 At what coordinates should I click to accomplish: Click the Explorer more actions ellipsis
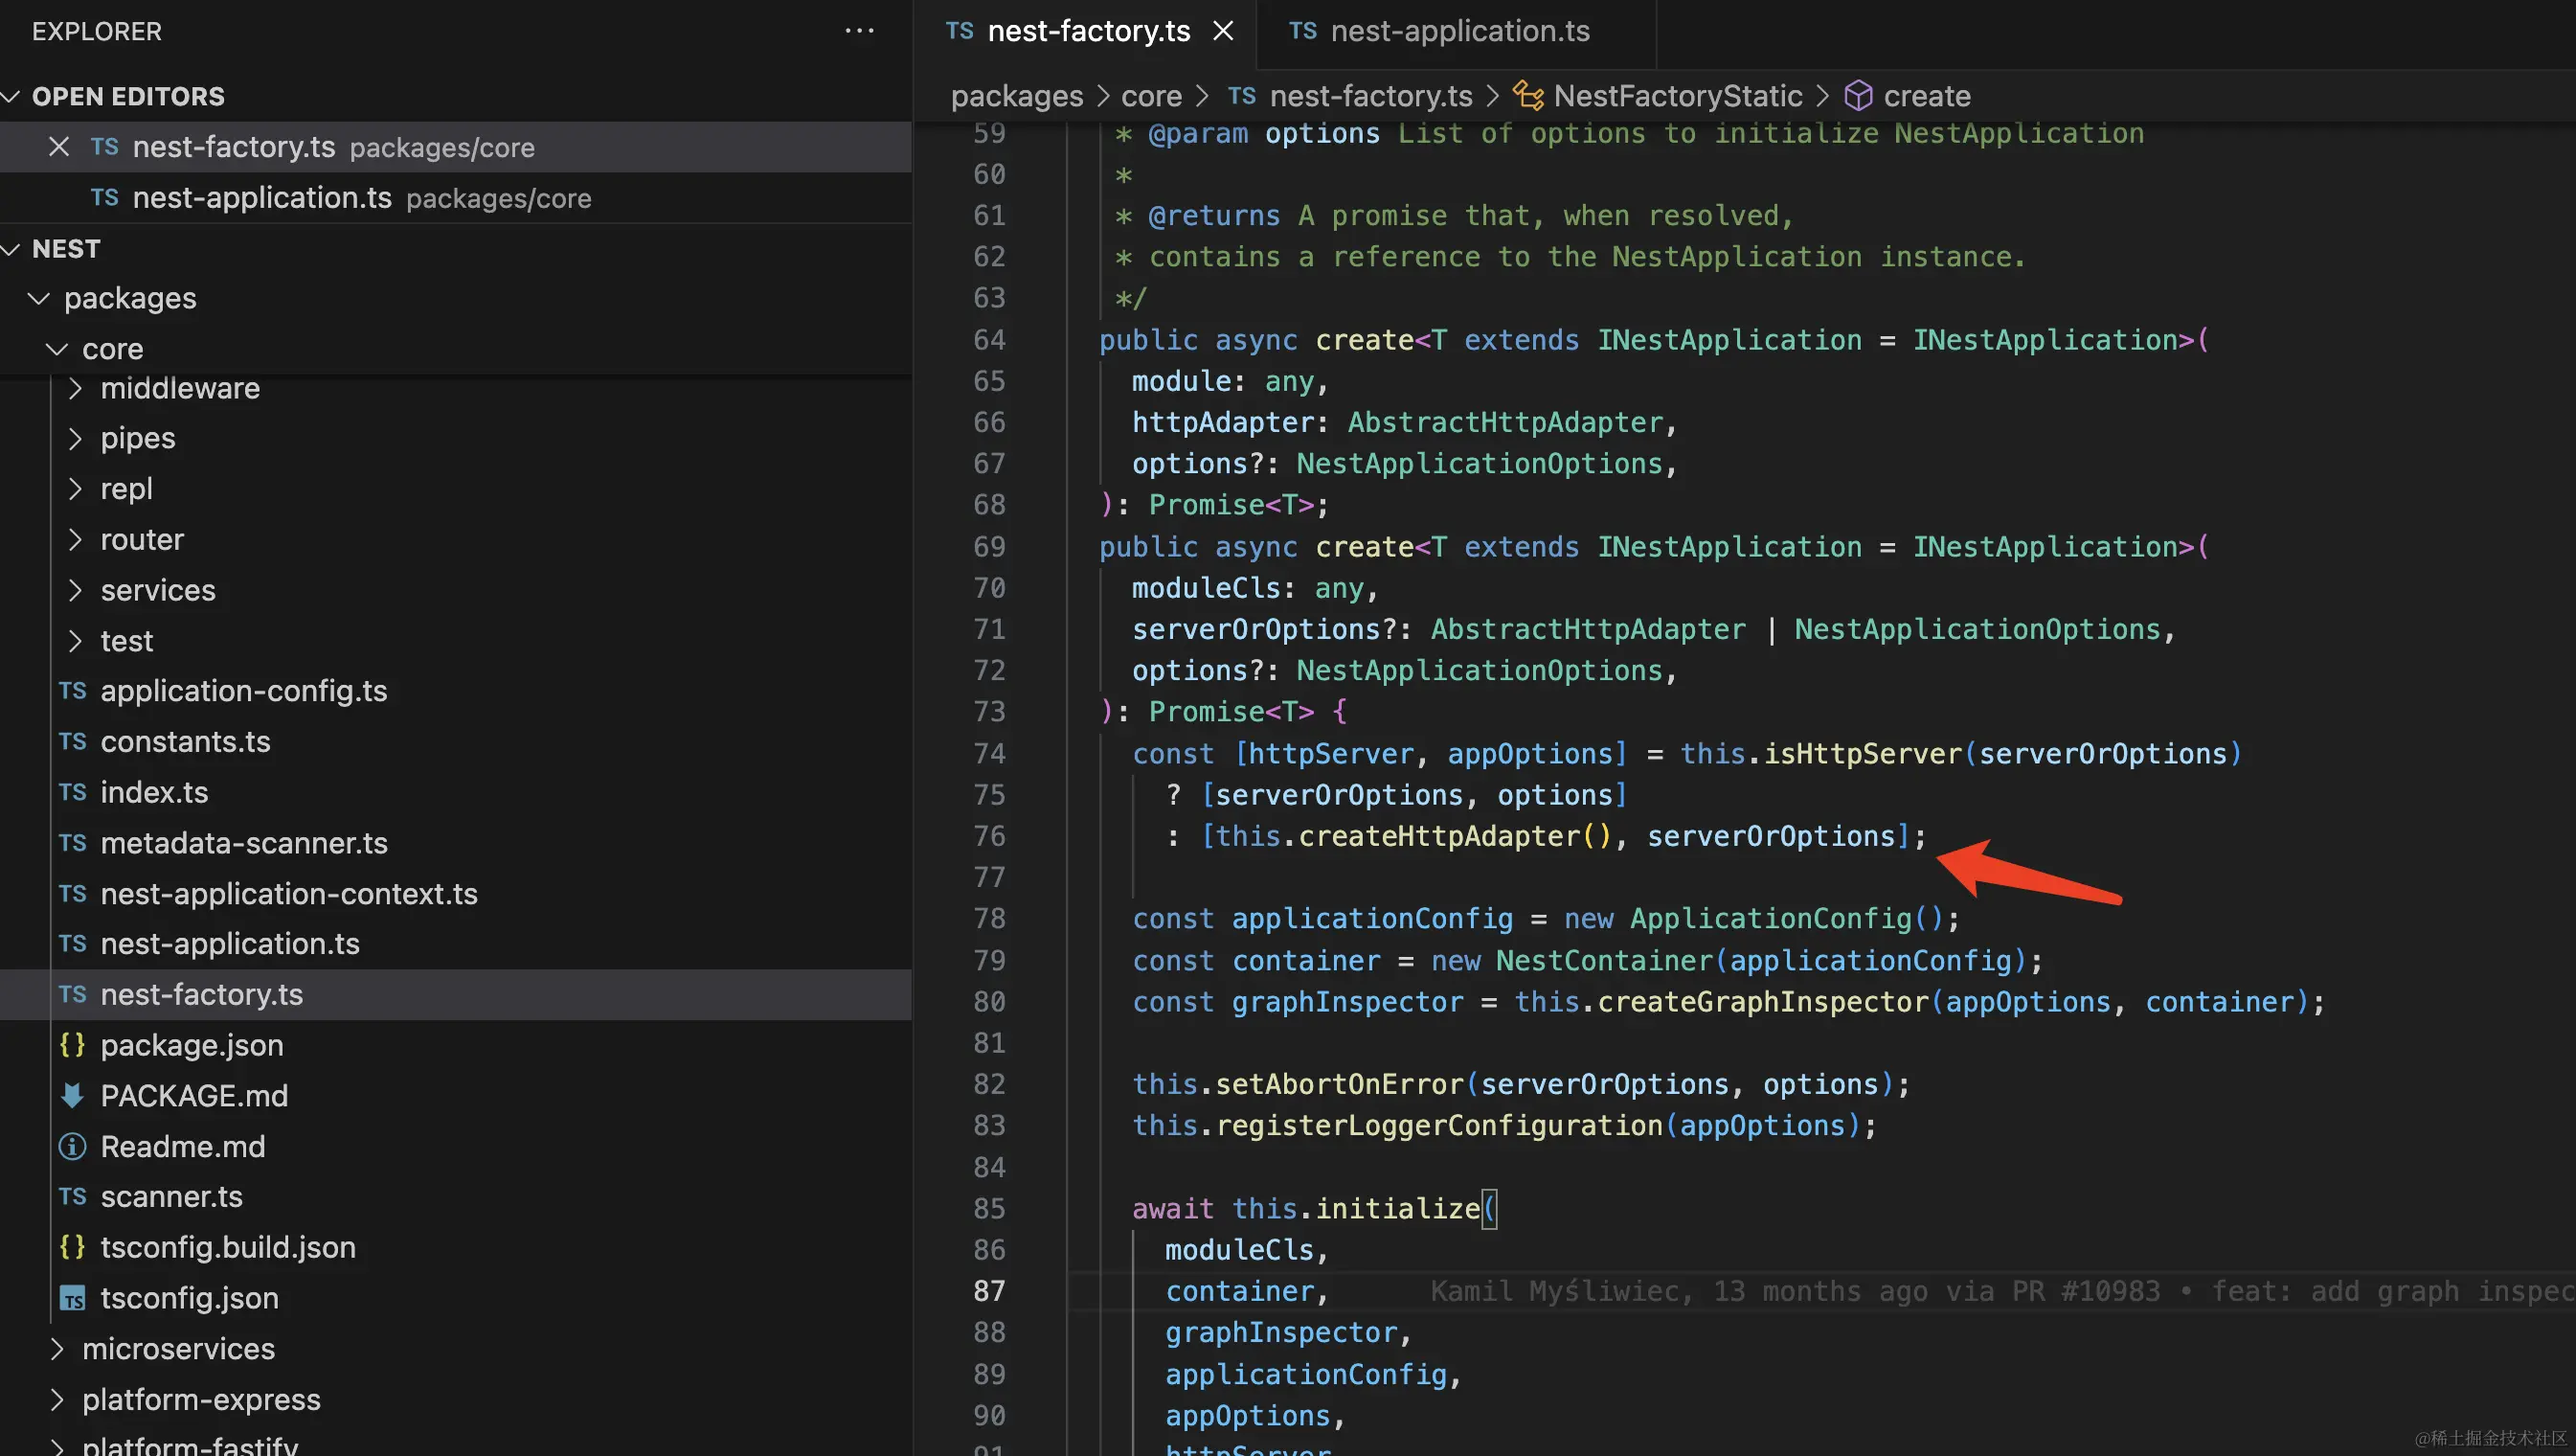[859, 31]
